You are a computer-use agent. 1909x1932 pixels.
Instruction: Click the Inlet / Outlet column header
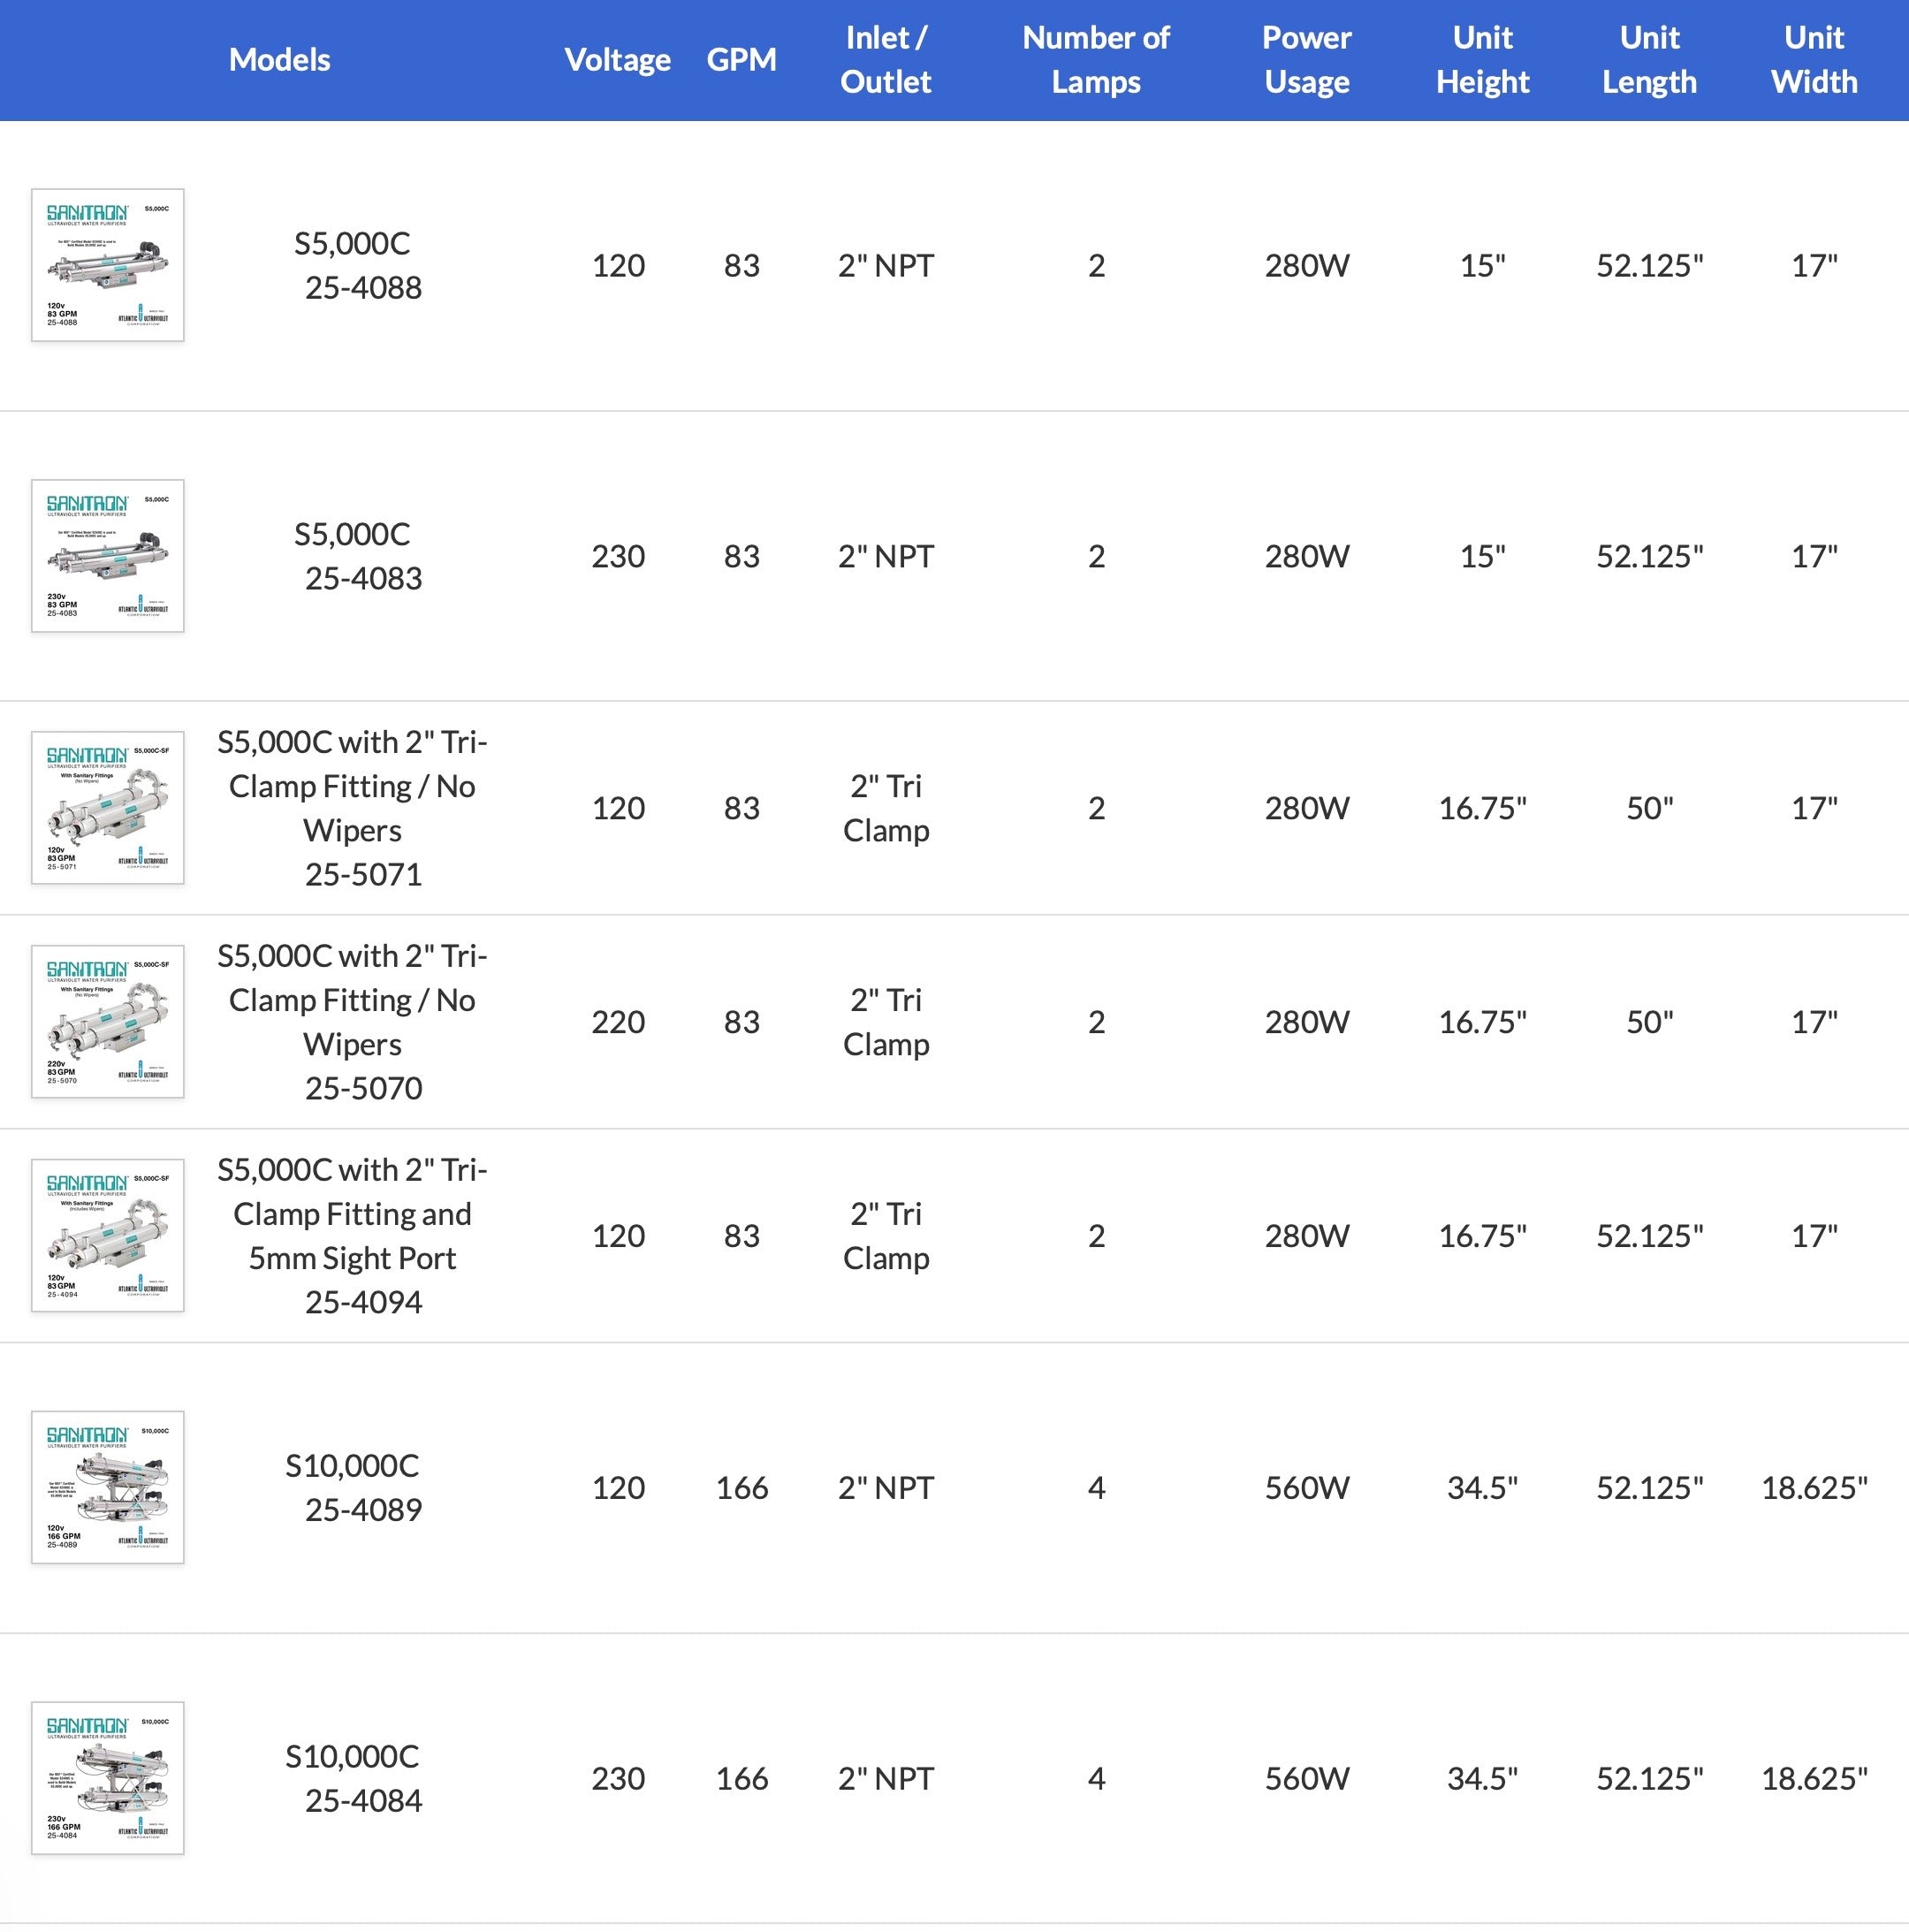tap(886, 60)
